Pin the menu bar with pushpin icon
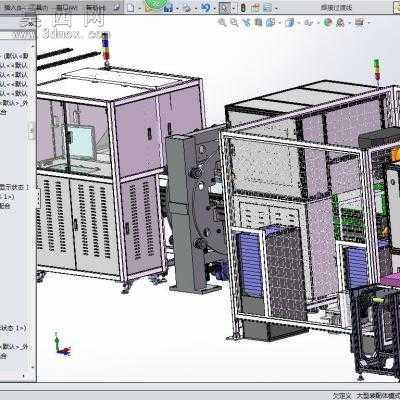Screen dimensions: 400x400 coord(116,8)
